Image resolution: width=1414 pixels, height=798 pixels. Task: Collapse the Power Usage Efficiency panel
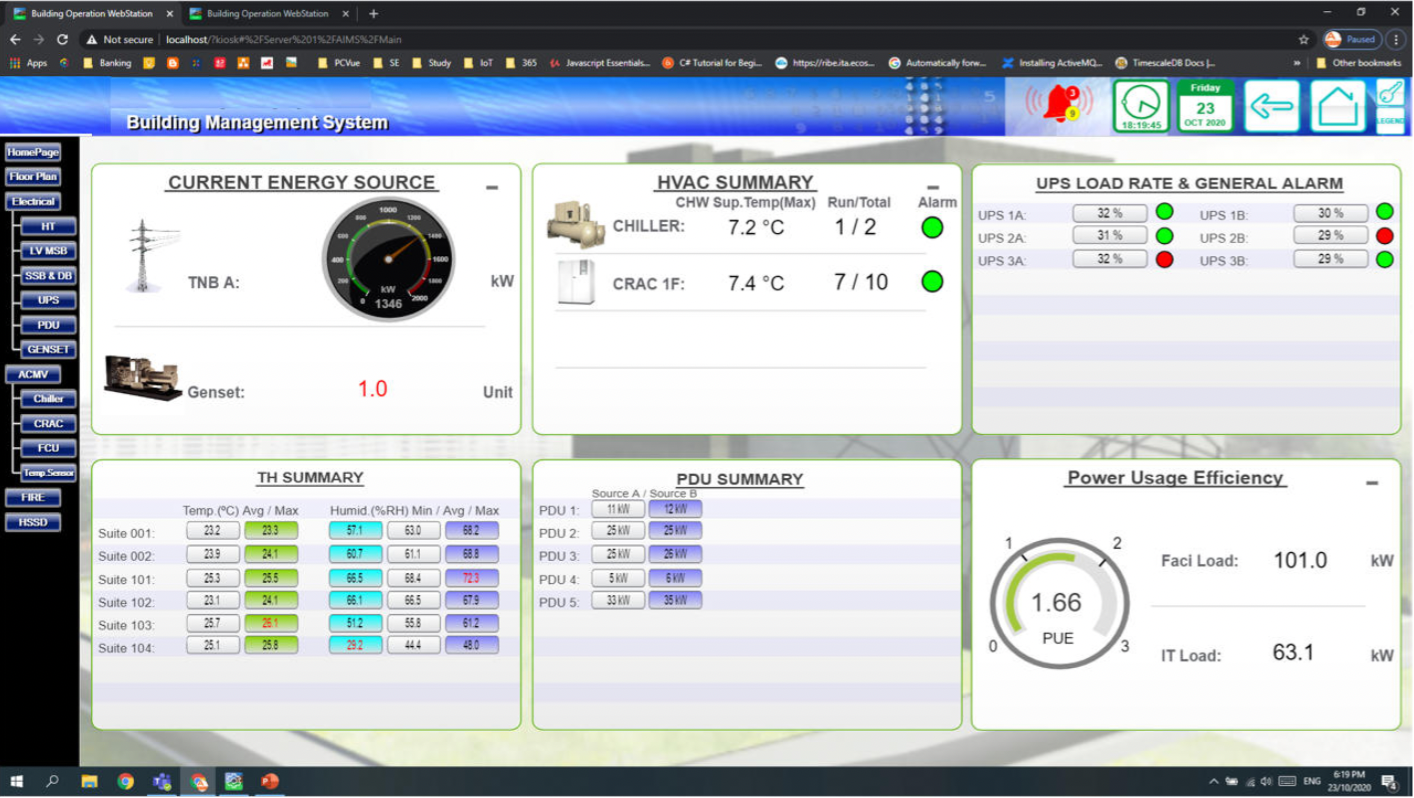(1372, 482)
